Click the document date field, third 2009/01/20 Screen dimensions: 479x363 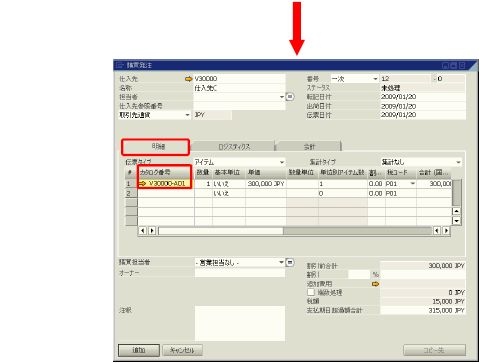tap(423, 115)
